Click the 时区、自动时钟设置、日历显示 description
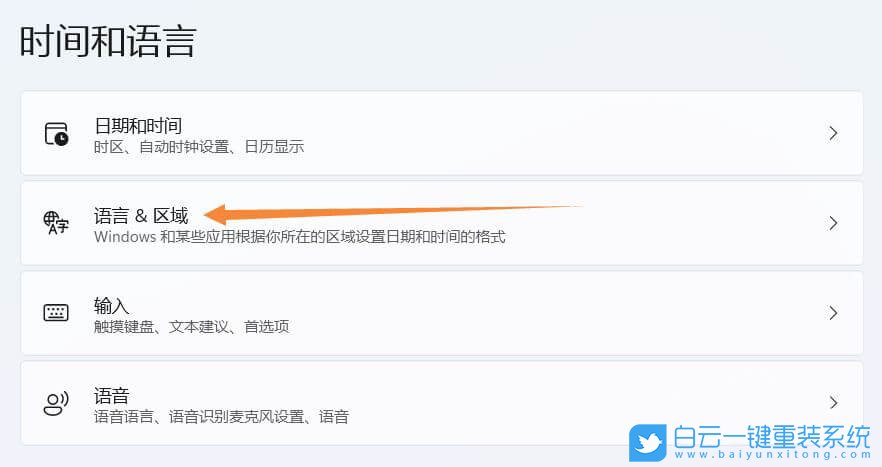 tap(198, 147)
